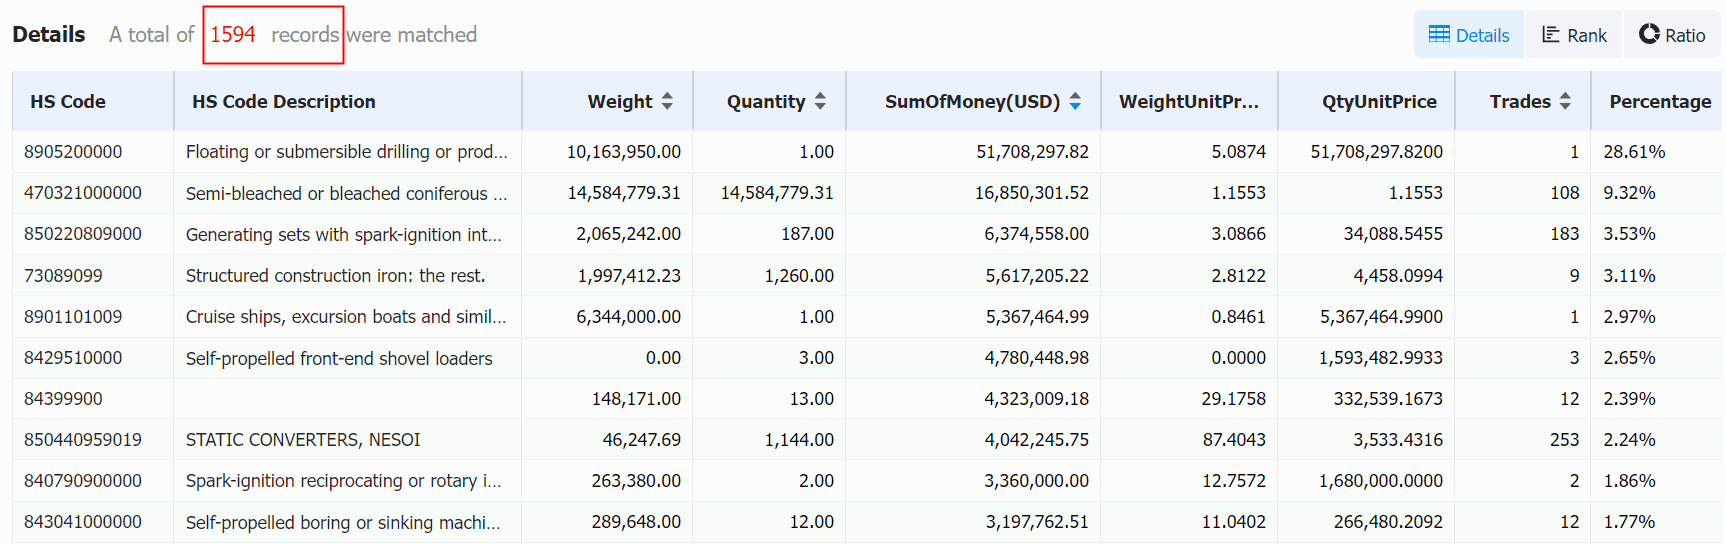
Task: Click the HS Code column header
Action: [x=93, y=101]
